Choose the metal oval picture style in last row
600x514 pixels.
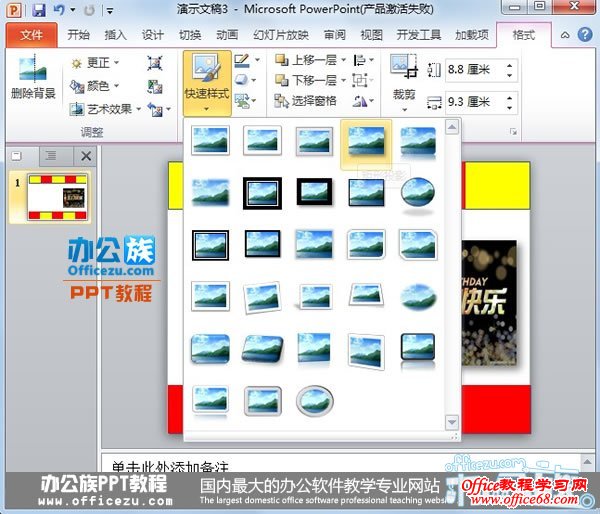point(315,400)
